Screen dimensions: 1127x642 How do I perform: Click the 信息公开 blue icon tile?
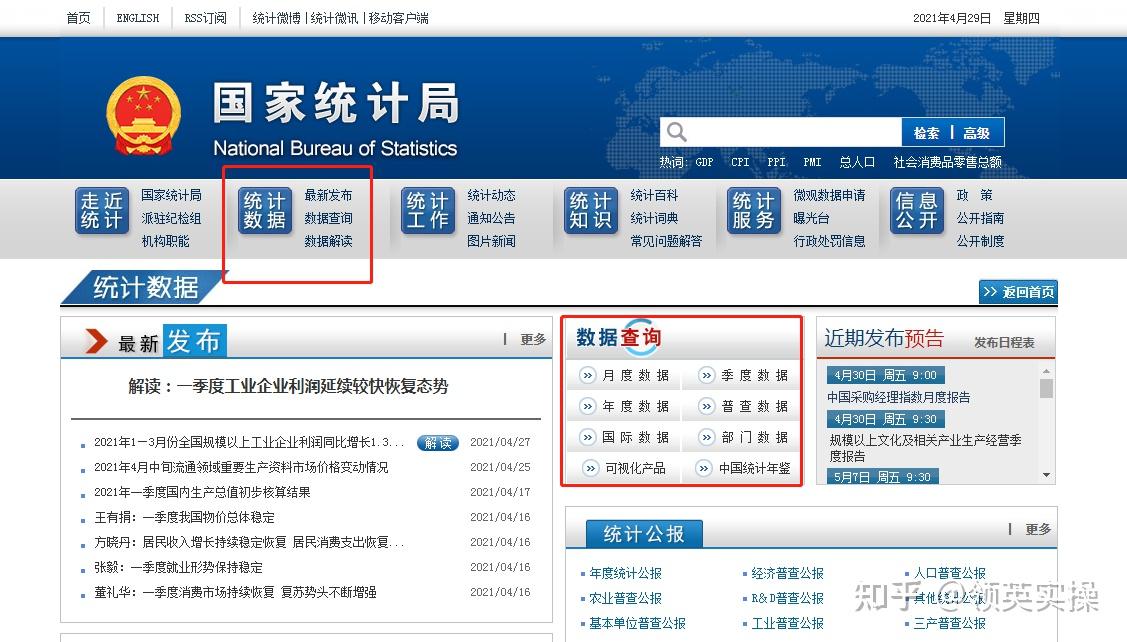coord(917,211)
